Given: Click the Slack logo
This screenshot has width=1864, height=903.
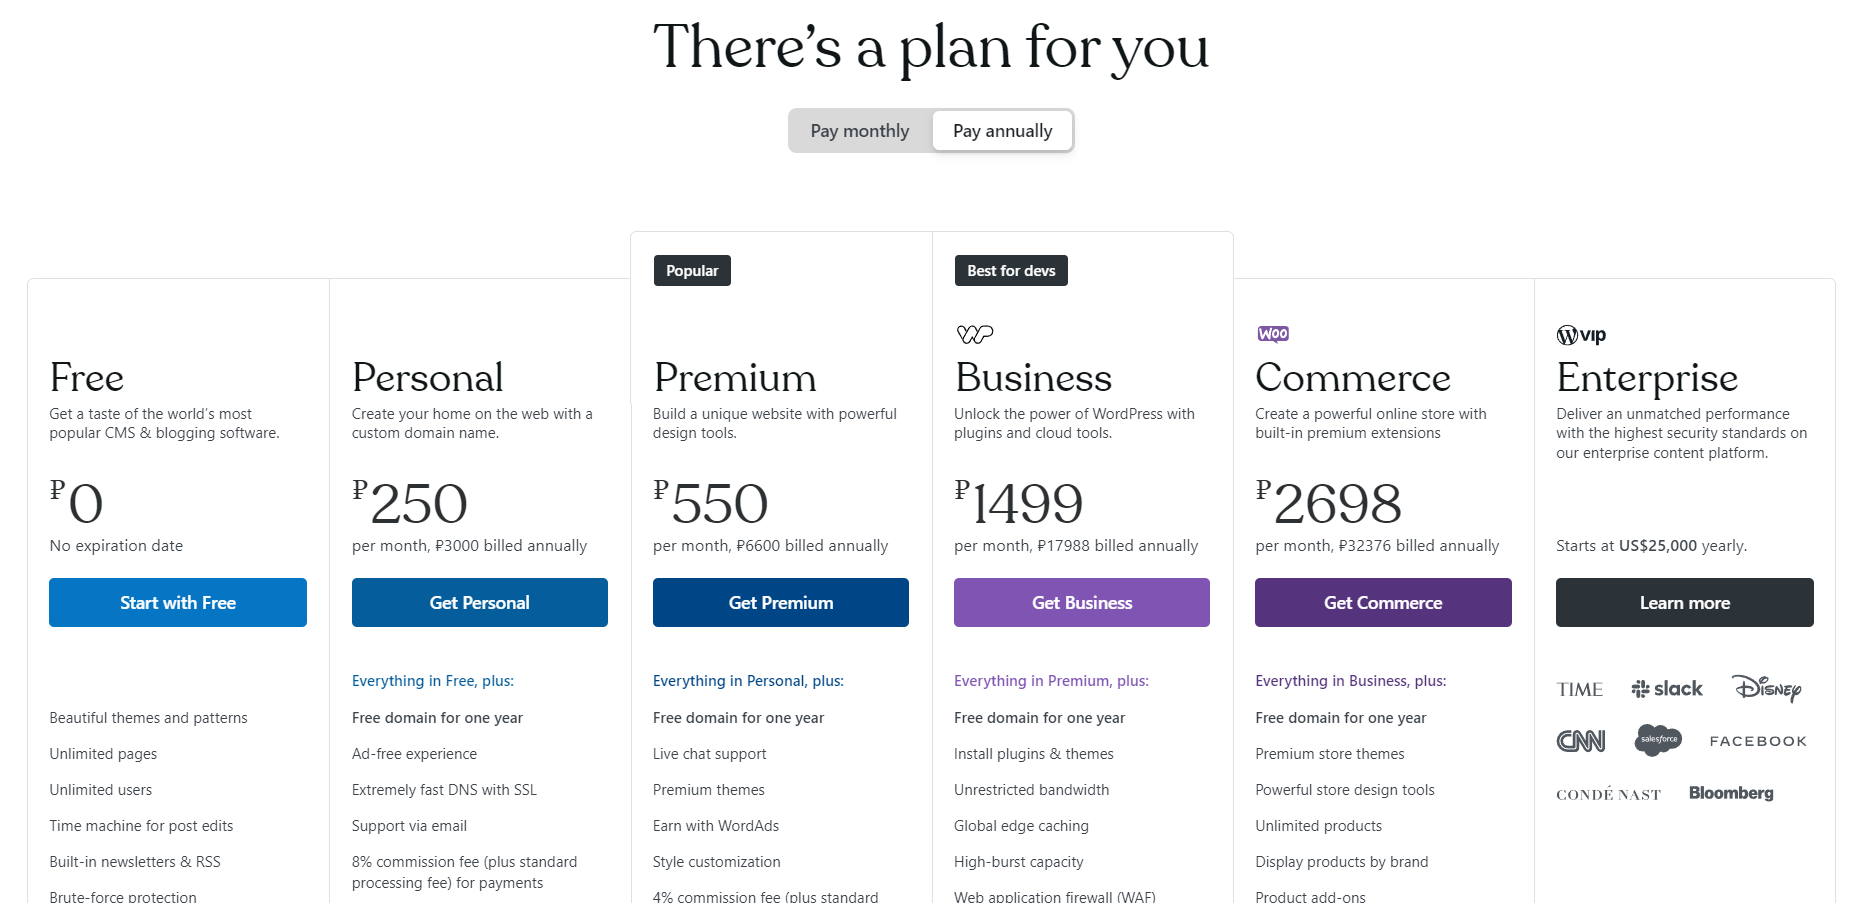Looking at the screenshot, I should (1667, 688).
